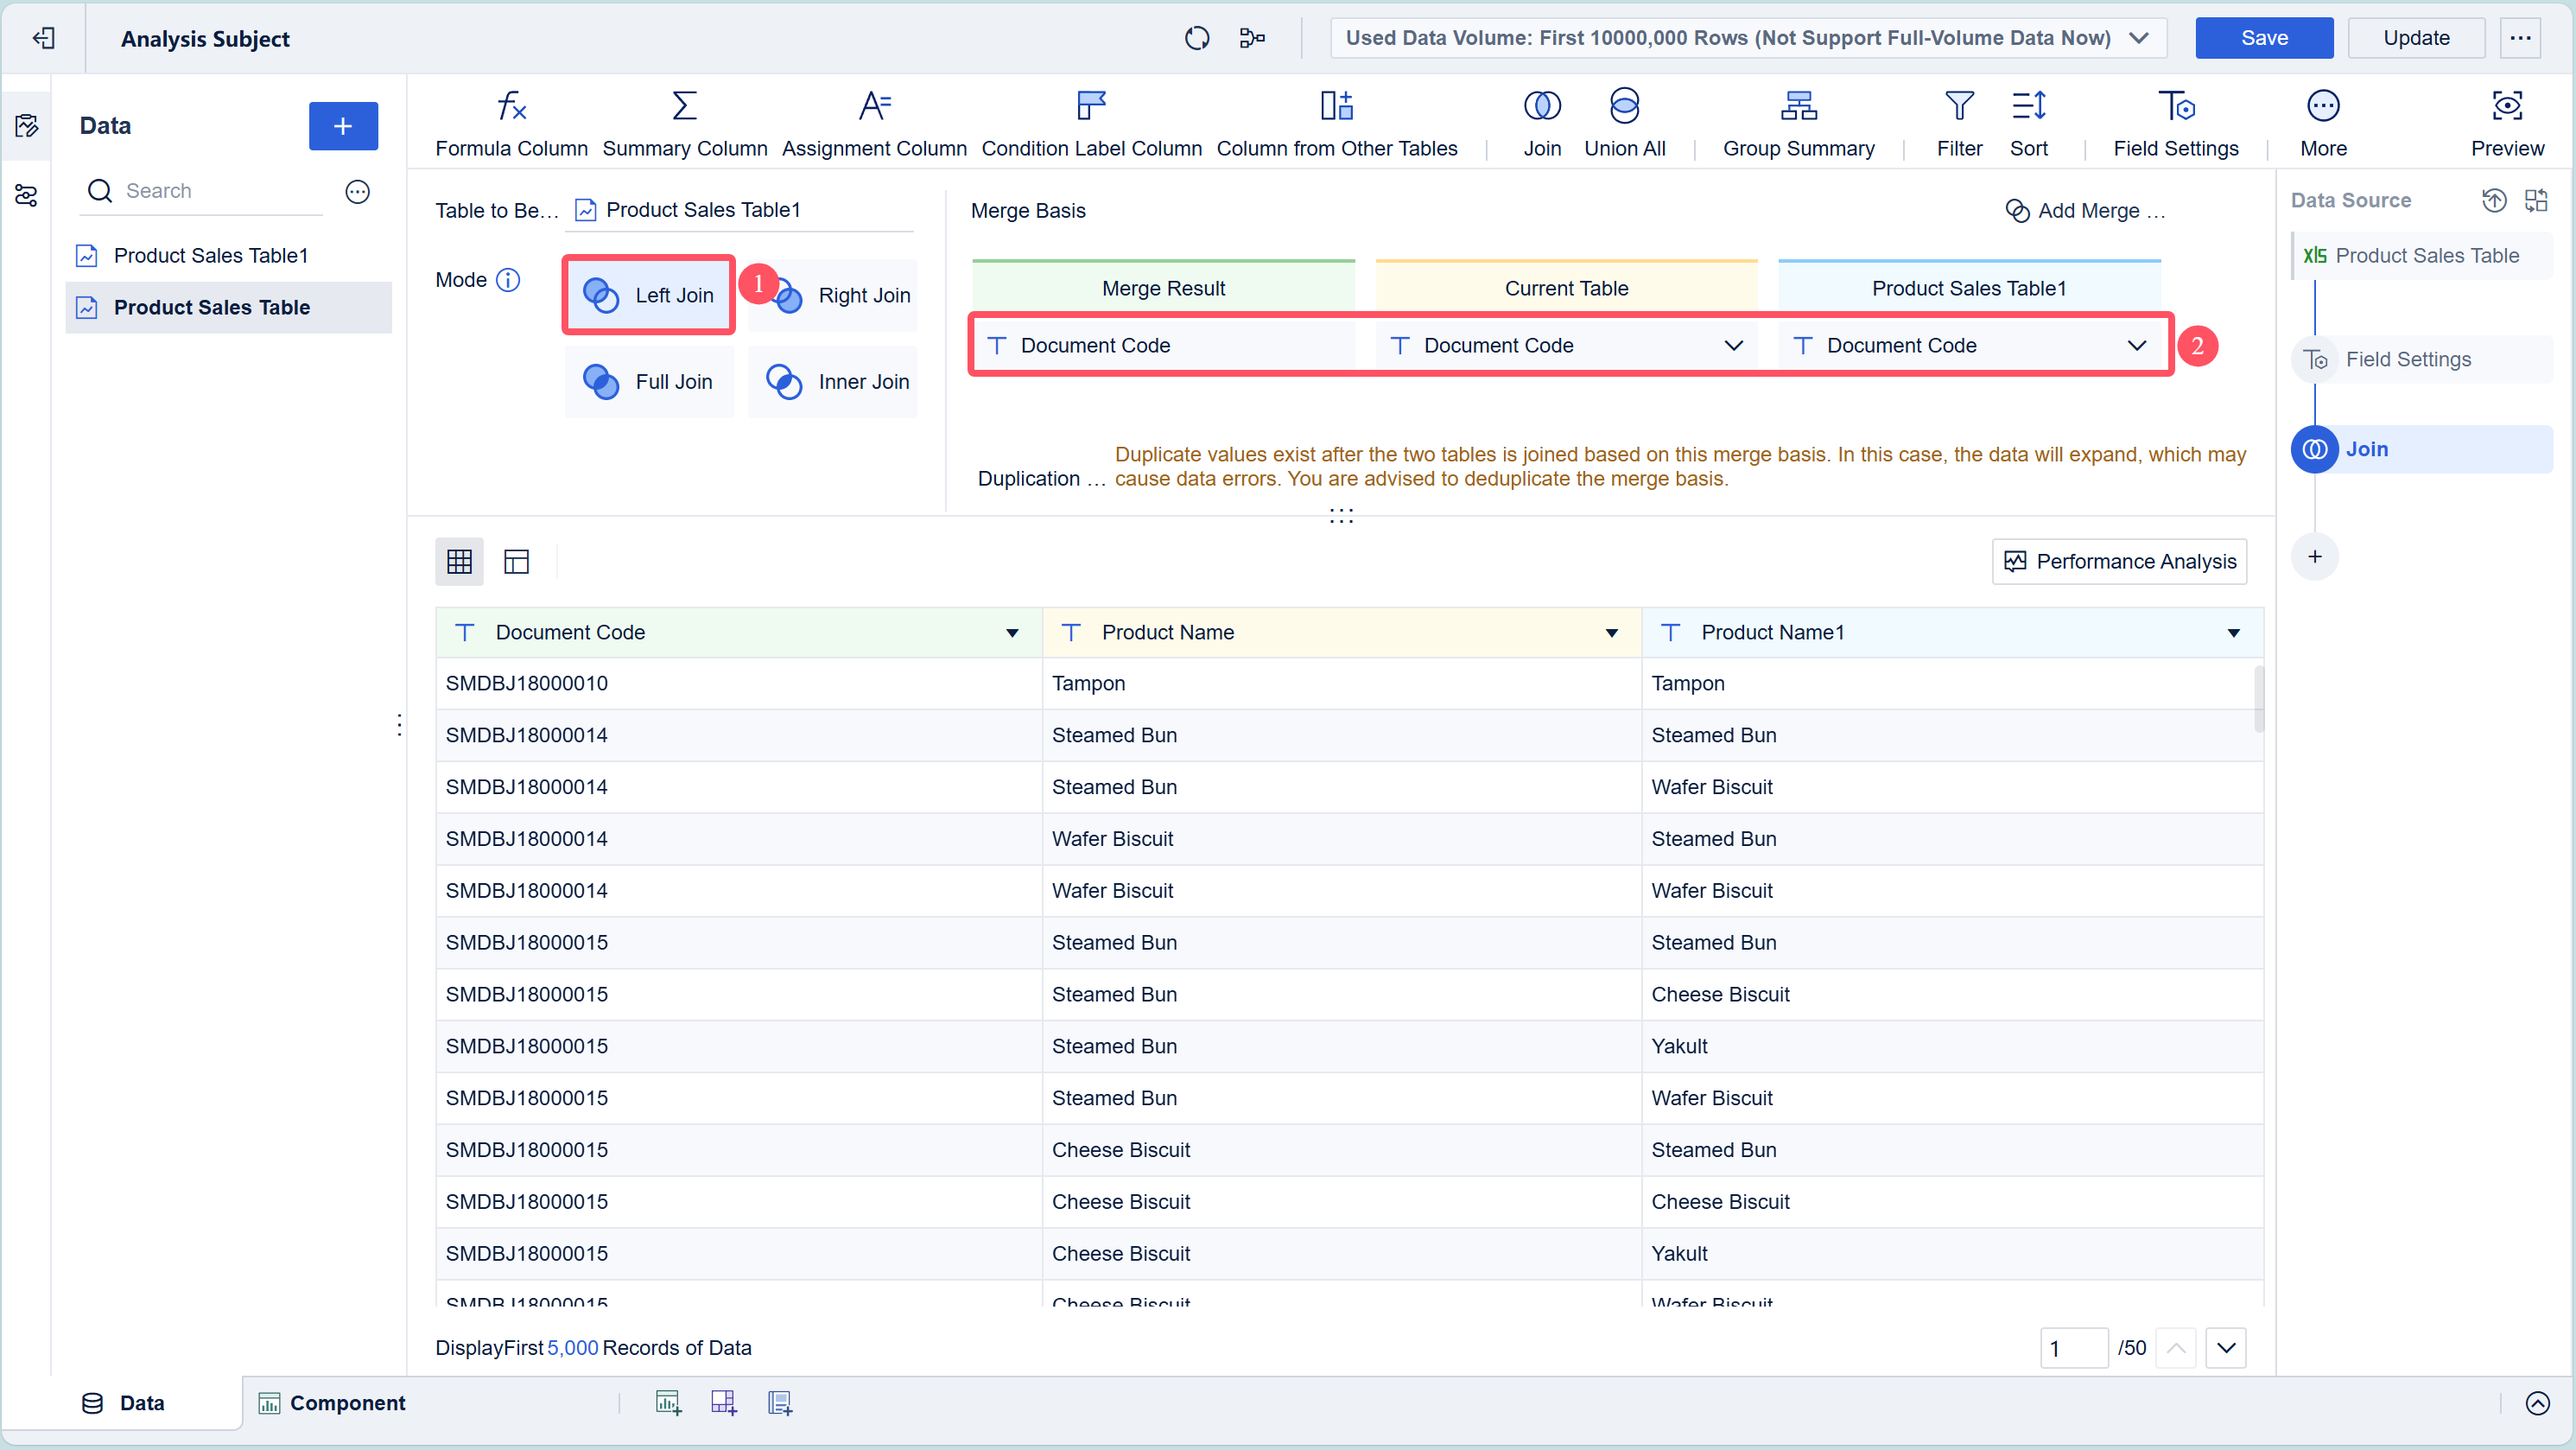
Task: Click the blue Save button
Action: [x=2263, y=38]
